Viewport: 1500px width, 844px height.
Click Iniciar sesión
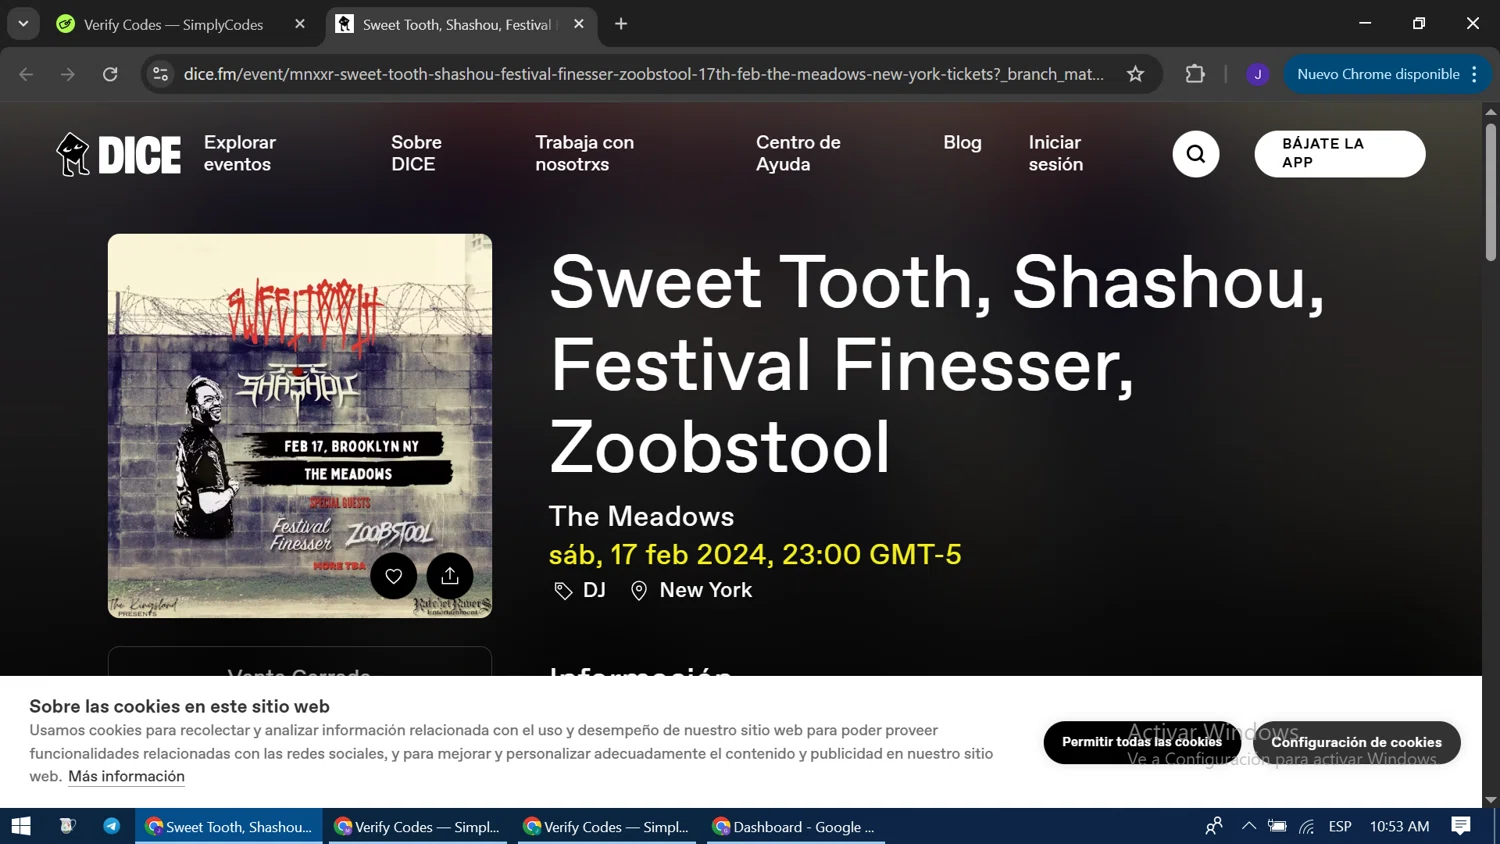click(1056, 153)
